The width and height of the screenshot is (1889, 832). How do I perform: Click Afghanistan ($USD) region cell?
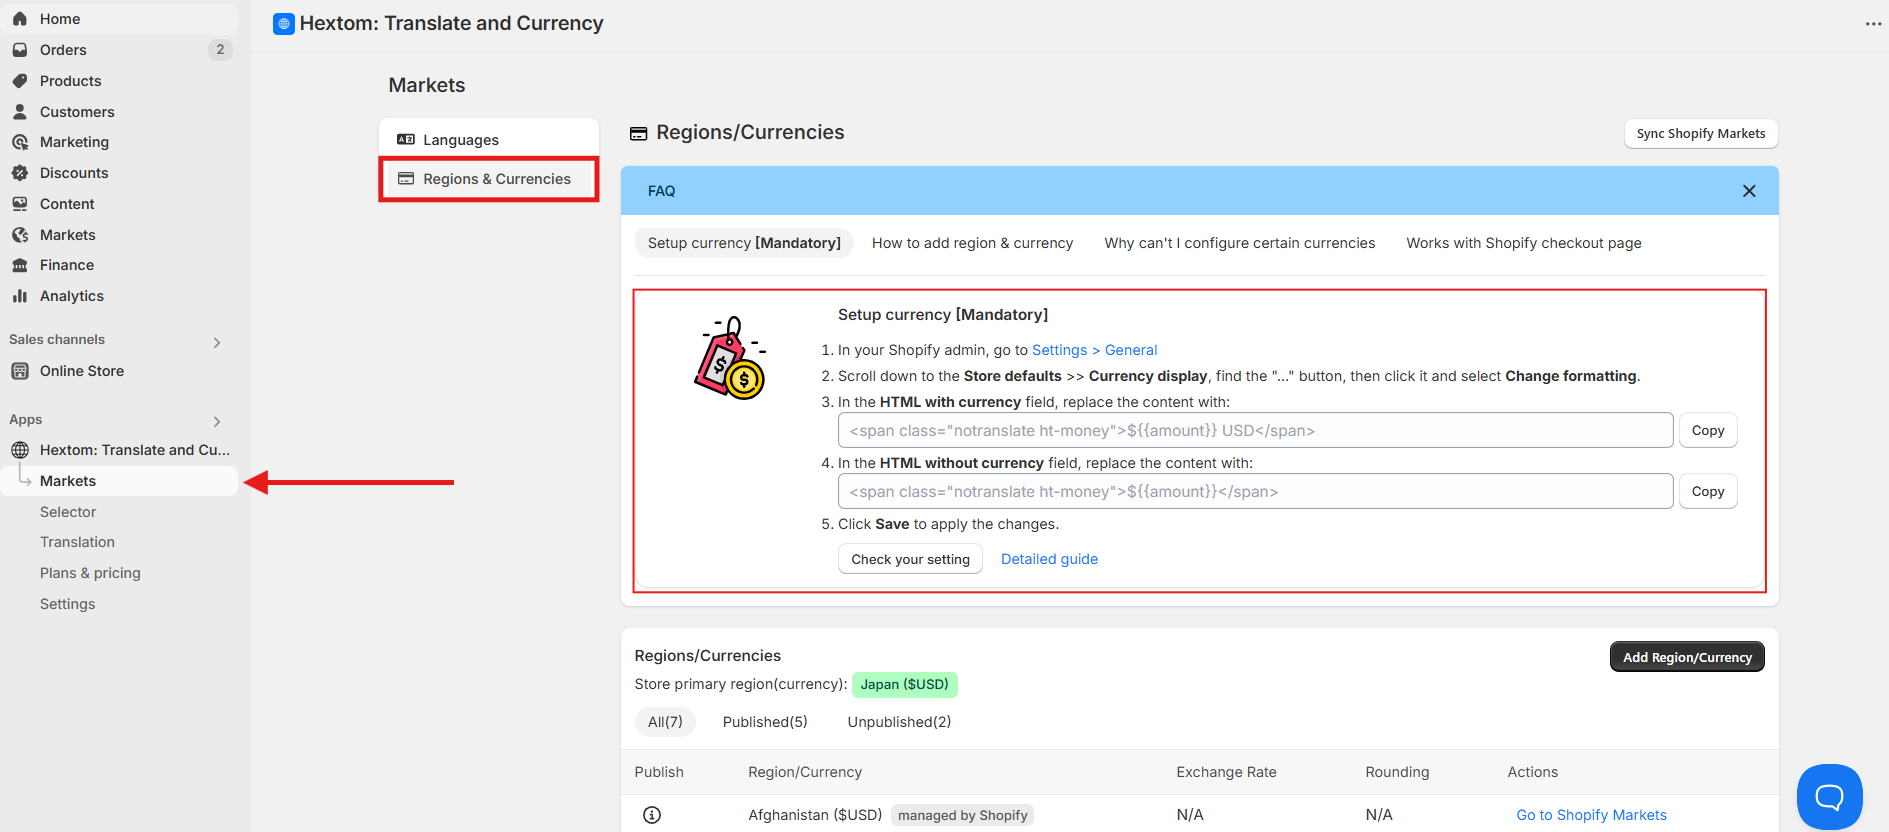pos(815,815)
